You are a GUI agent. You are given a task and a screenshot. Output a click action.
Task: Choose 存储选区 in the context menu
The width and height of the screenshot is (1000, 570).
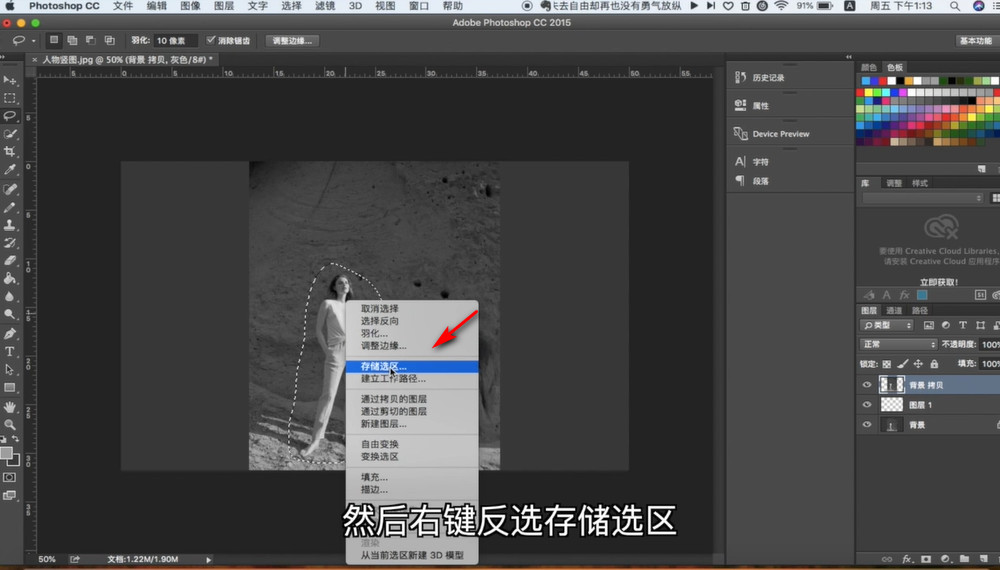coord(412,366)
